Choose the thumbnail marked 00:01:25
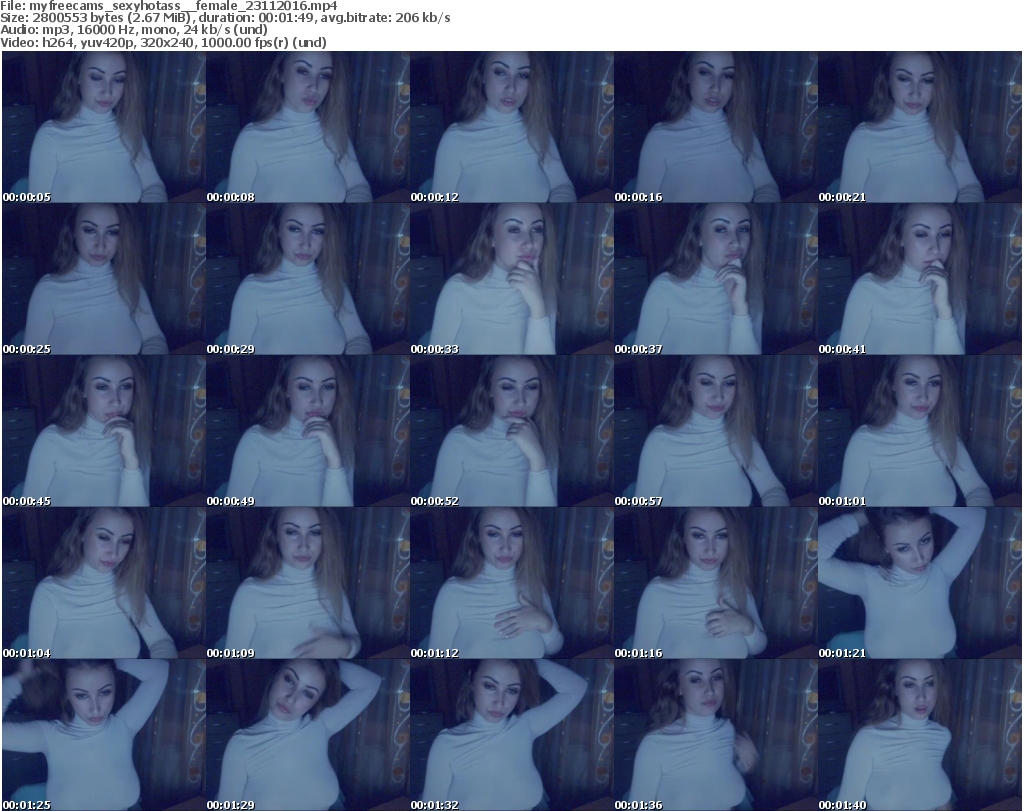The height and width of the screenshot is (811, 1024). (104, 735)
